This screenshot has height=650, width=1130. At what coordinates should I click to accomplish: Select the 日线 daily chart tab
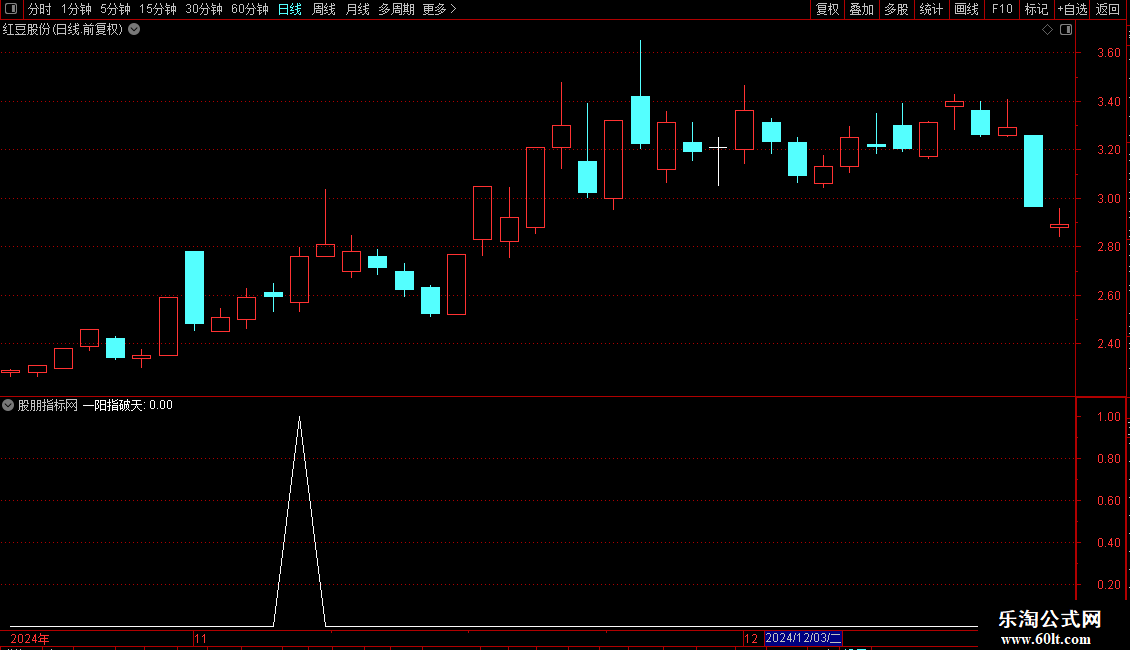[290, 9]
